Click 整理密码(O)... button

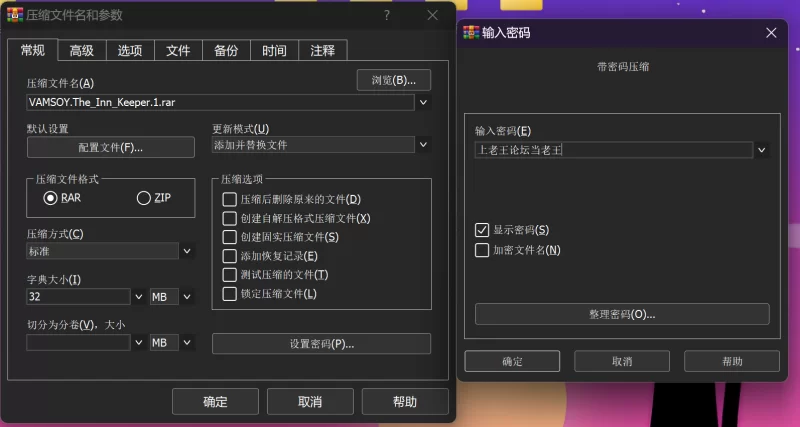[x=622, y=314]
